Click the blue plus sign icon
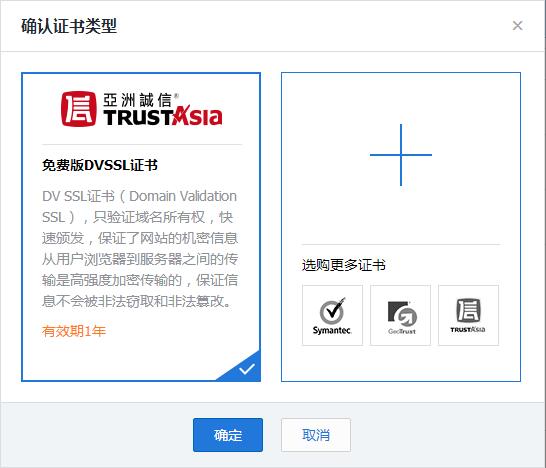The width and height of the screenshot is (546, 468). pyautogui.click(x=401, y=155)
